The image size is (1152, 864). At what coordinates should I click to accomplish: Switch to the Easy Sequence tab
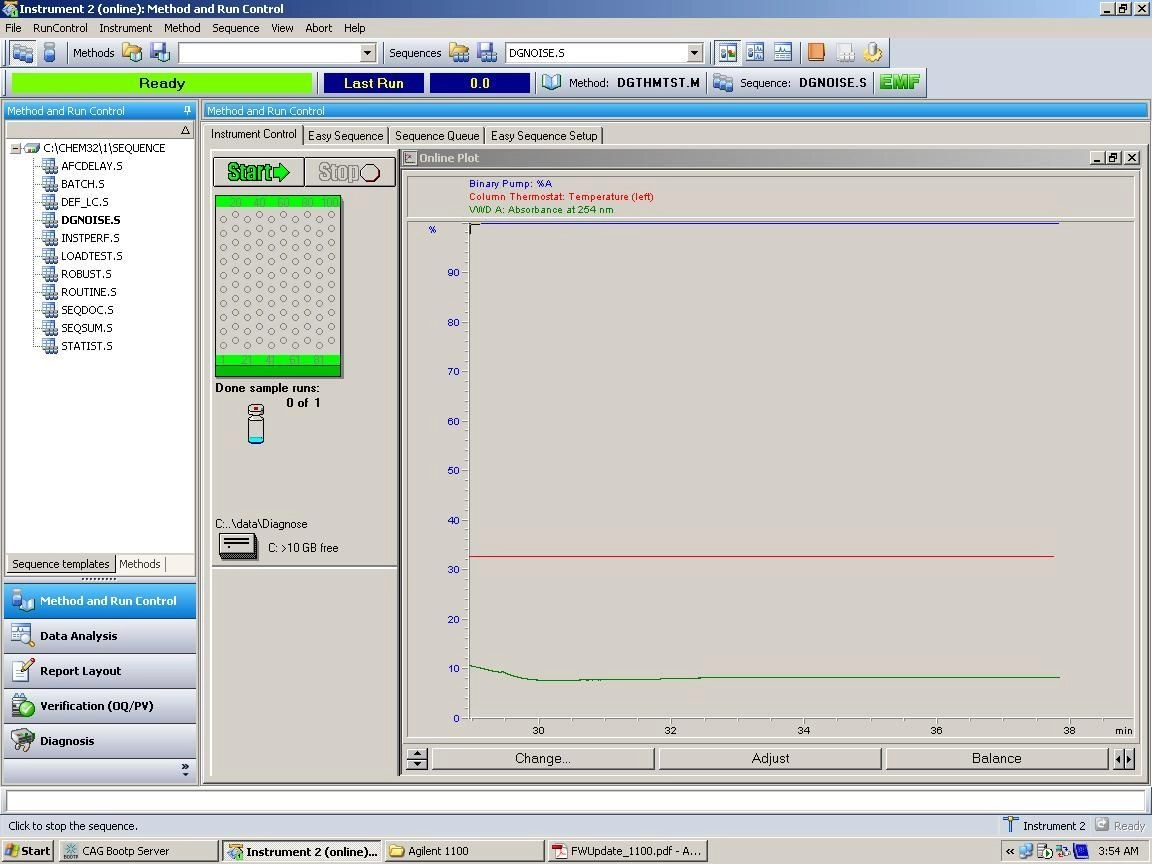point(345,135)
